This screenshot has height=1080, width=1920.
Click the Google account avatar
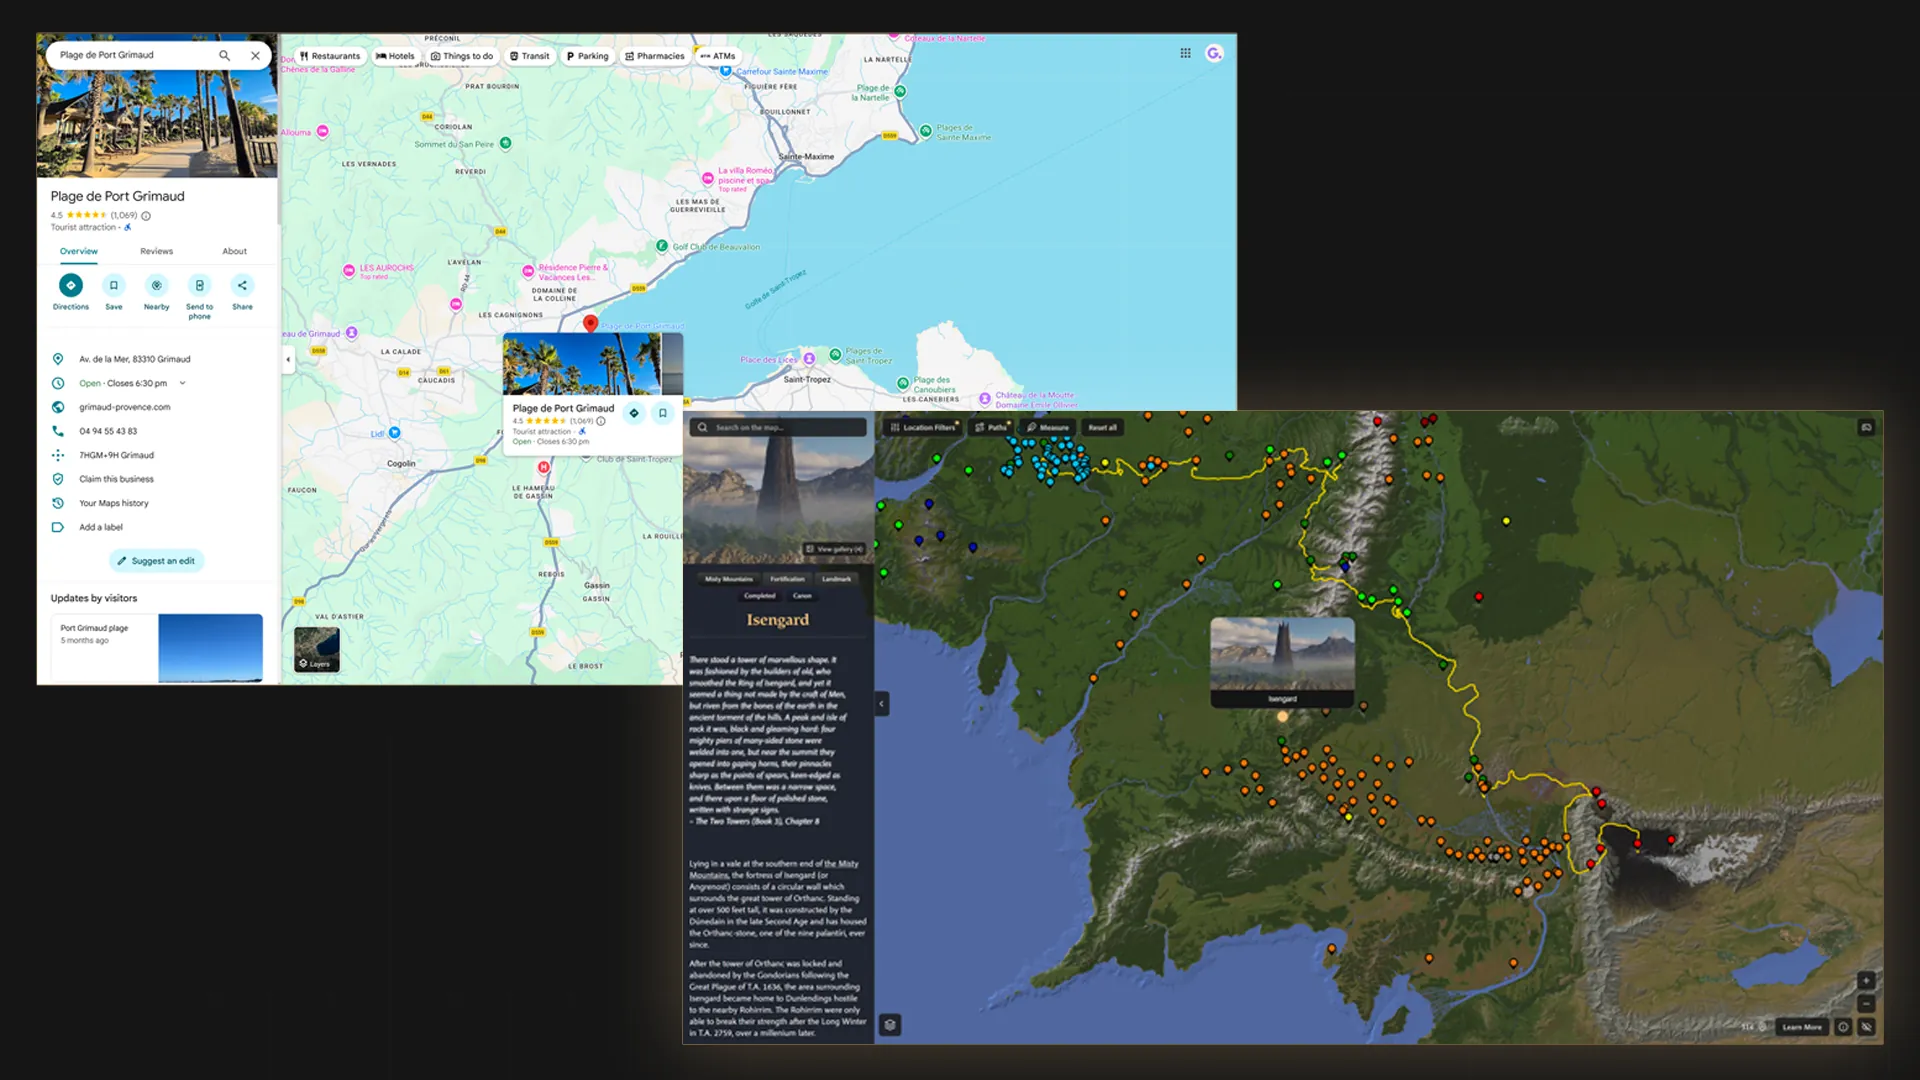1214,53
